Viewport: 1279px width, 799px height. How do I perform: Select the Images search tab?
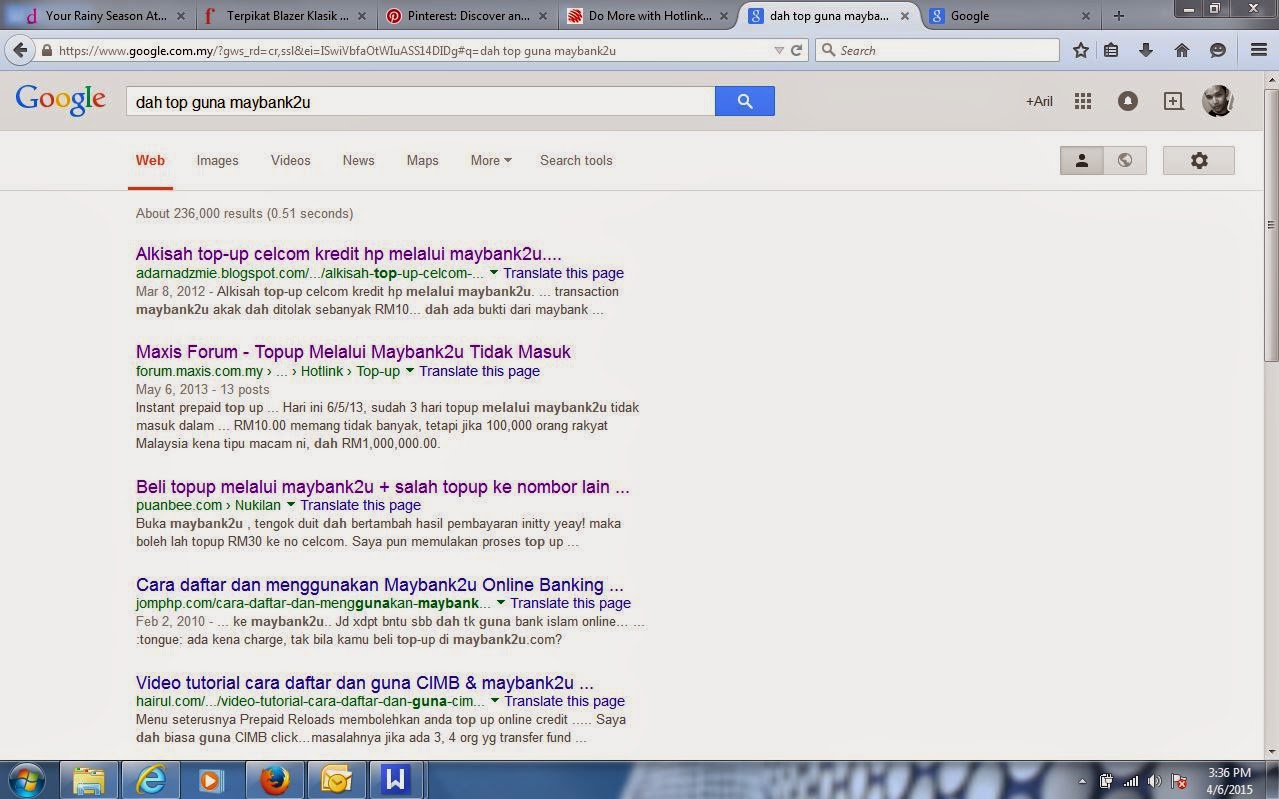[x=217, y=160]
